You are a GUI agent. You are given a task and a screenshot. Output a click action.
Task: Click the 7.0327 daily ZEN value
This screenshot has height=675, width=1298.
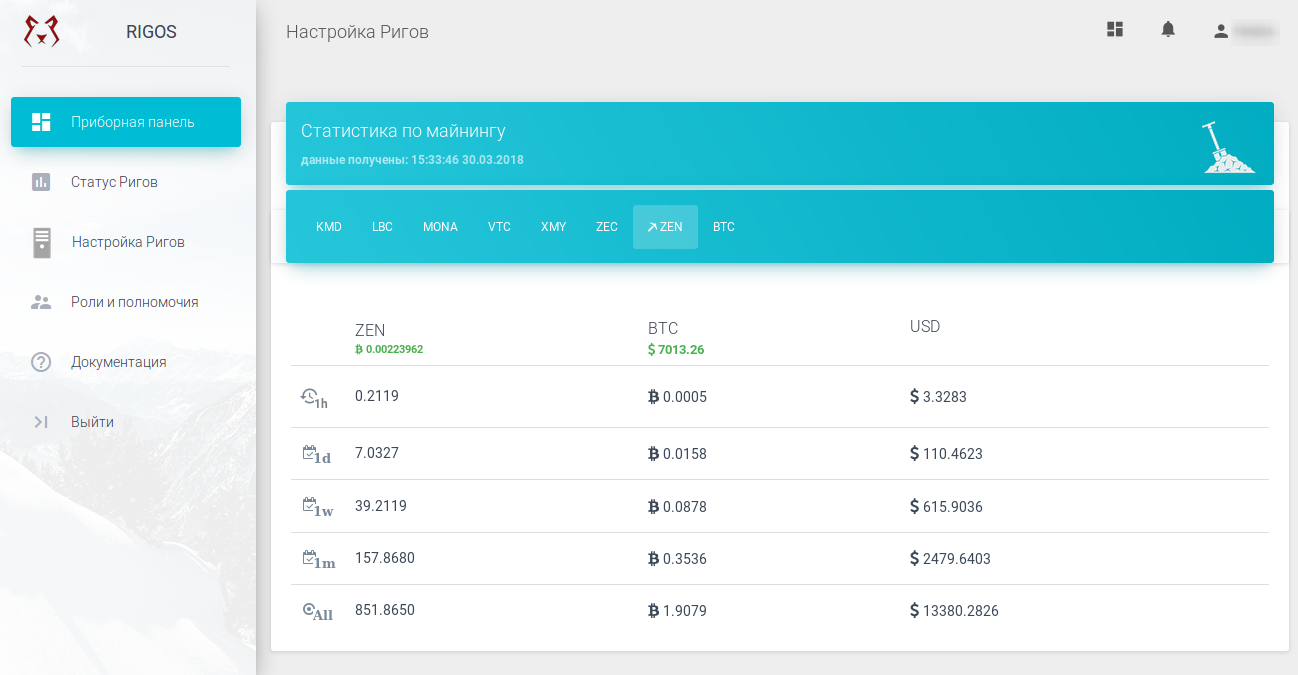click(377, 453)
